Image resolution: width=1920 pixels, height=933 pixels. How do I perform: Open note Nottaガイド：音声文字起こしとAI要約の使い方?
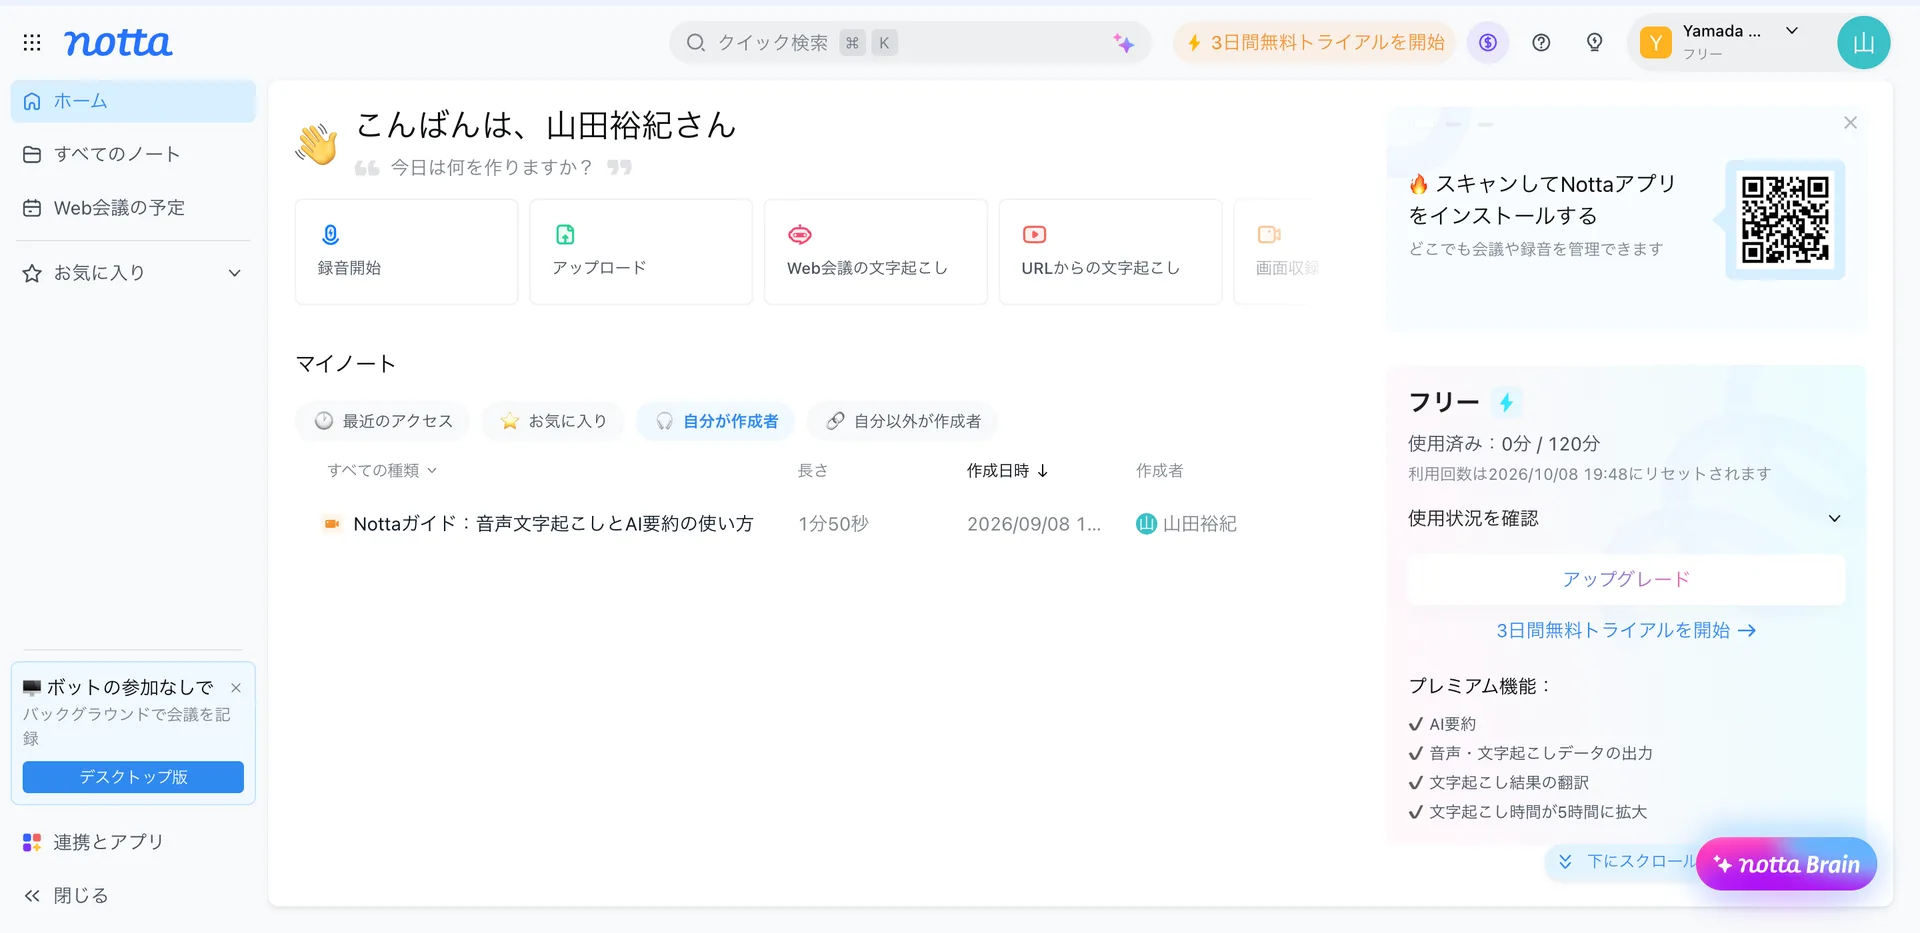553,524
